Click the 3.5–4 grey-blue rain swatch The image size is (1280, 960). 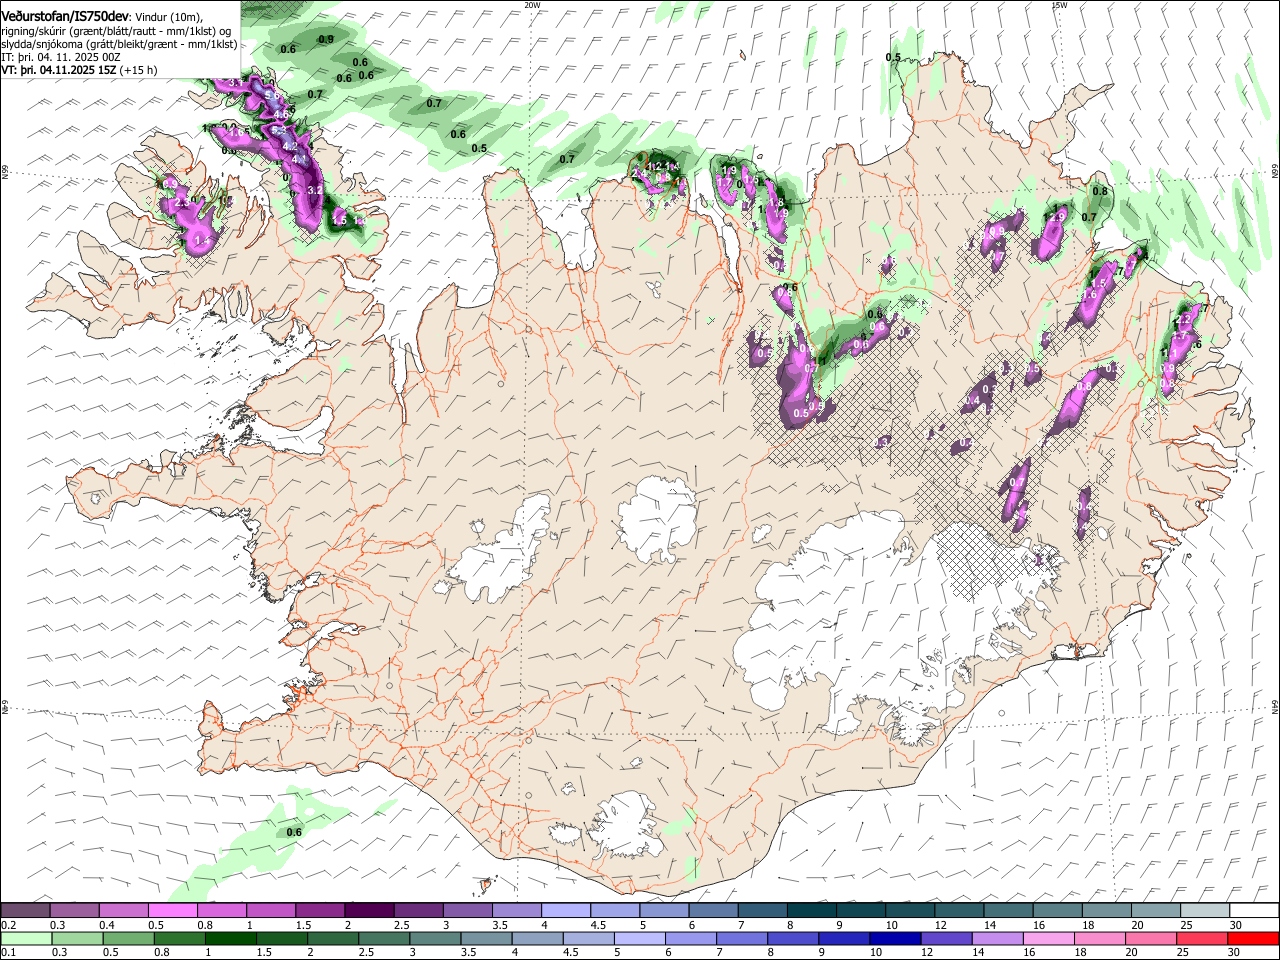(487, 938)
